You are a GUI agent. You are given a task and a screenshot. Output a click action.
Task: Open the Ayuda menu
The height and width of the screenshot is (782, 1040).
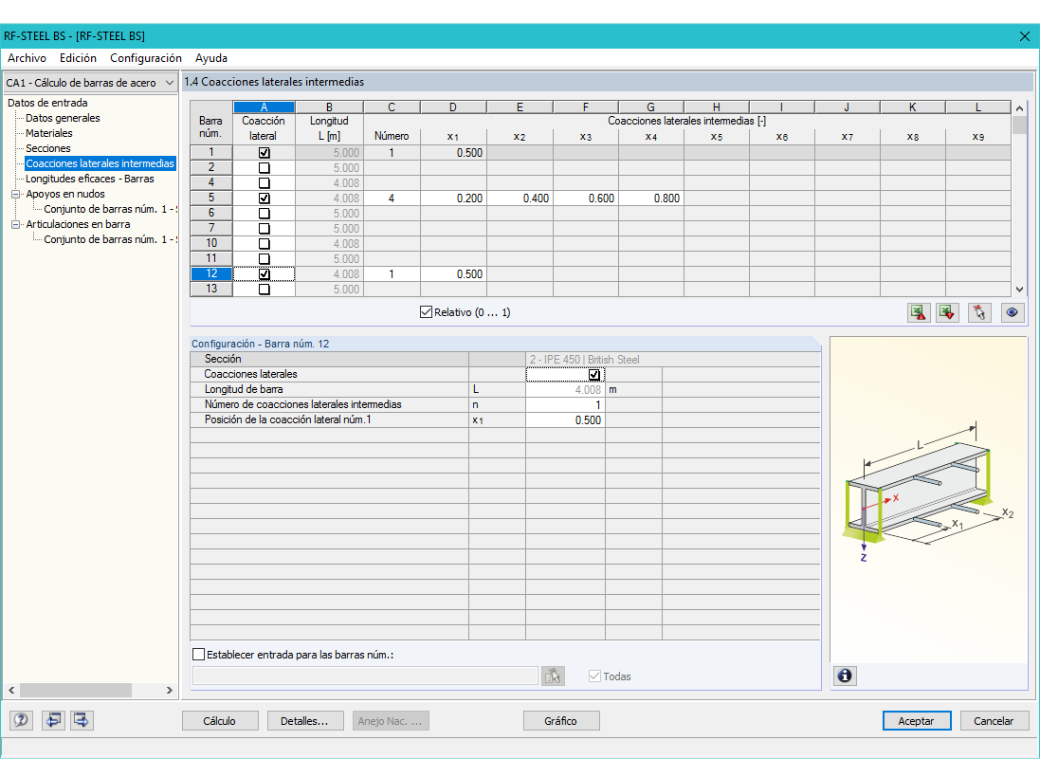[x=211, y=58]
